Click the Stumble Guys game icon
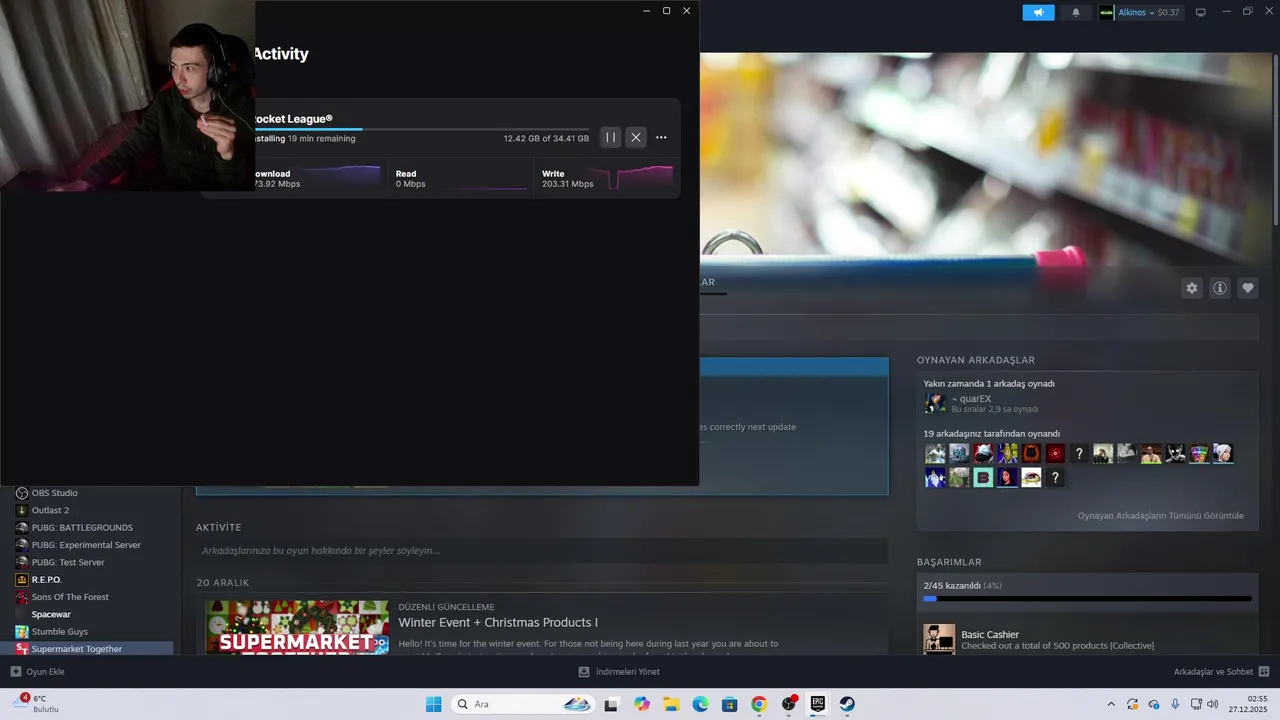 [x=22, y=632]
